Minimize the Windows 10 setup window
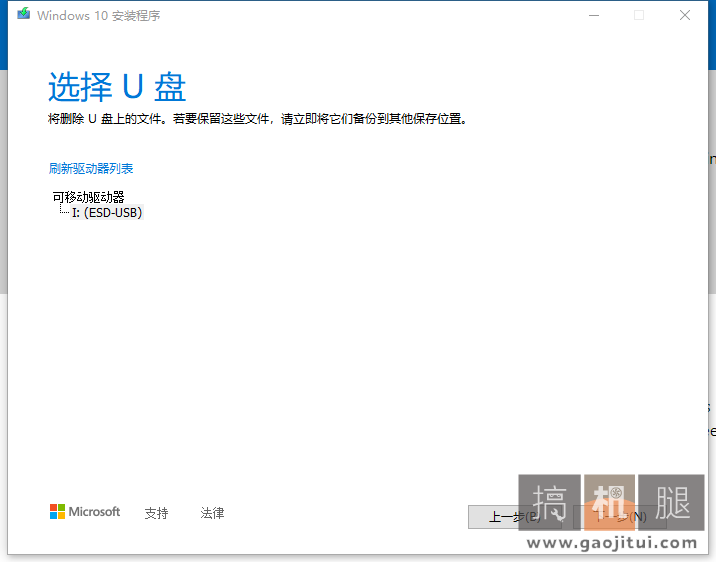This screenshot has width=716, height=562. [594, 16]
